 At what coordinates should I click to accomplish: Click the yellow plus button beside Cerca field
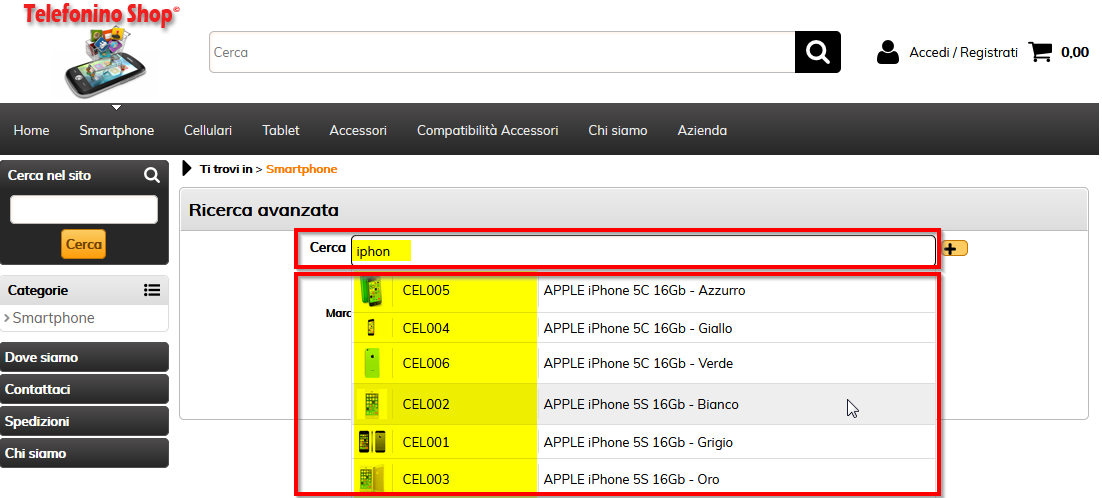tap(954, 249)
